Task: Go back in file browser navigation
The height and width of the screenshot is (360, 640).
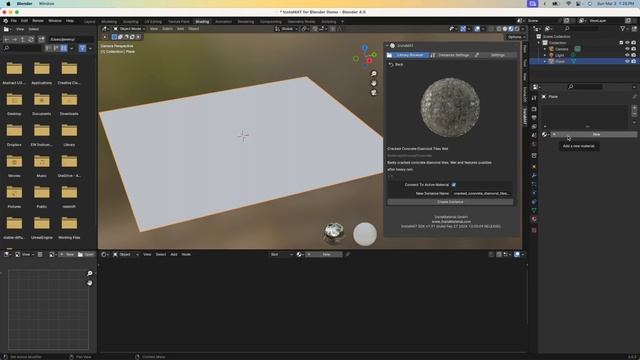Action: click(x=7, y=40)
